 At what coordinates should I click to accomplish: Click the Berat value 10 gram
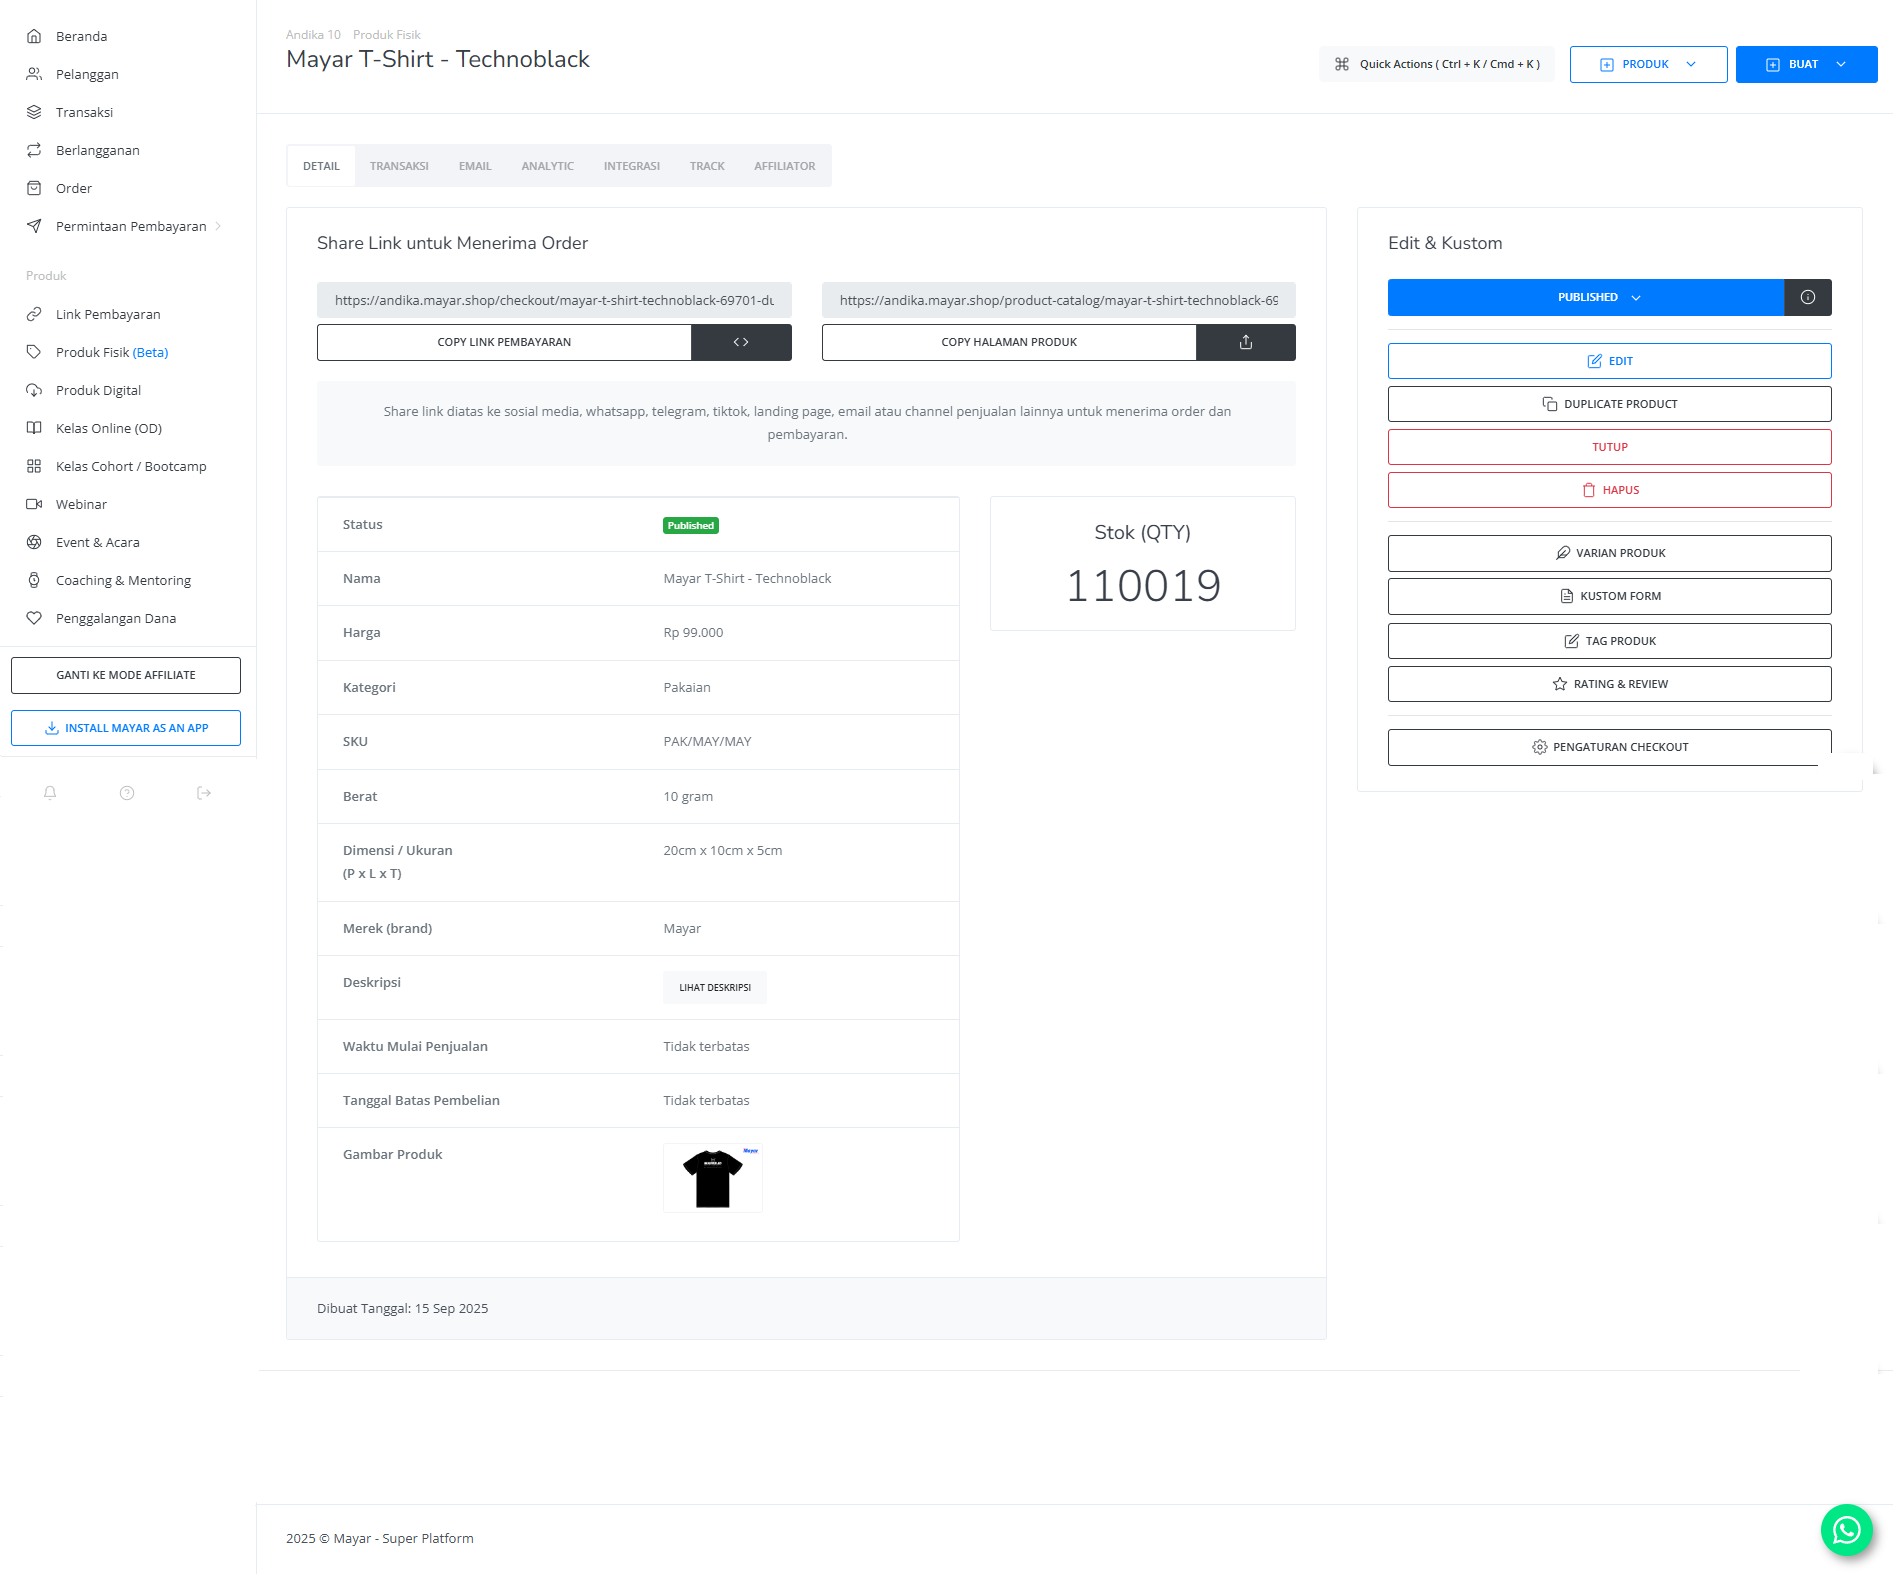pos(688,796)
